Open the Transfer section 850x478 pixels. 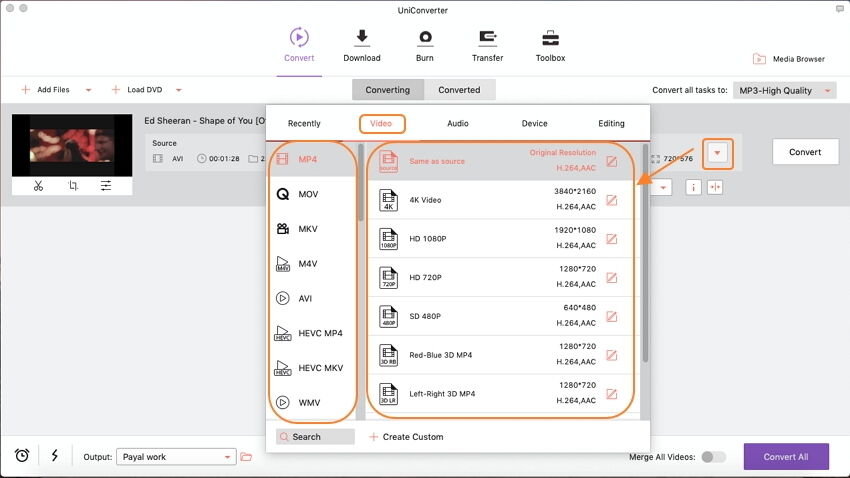(x=487, y=45)
